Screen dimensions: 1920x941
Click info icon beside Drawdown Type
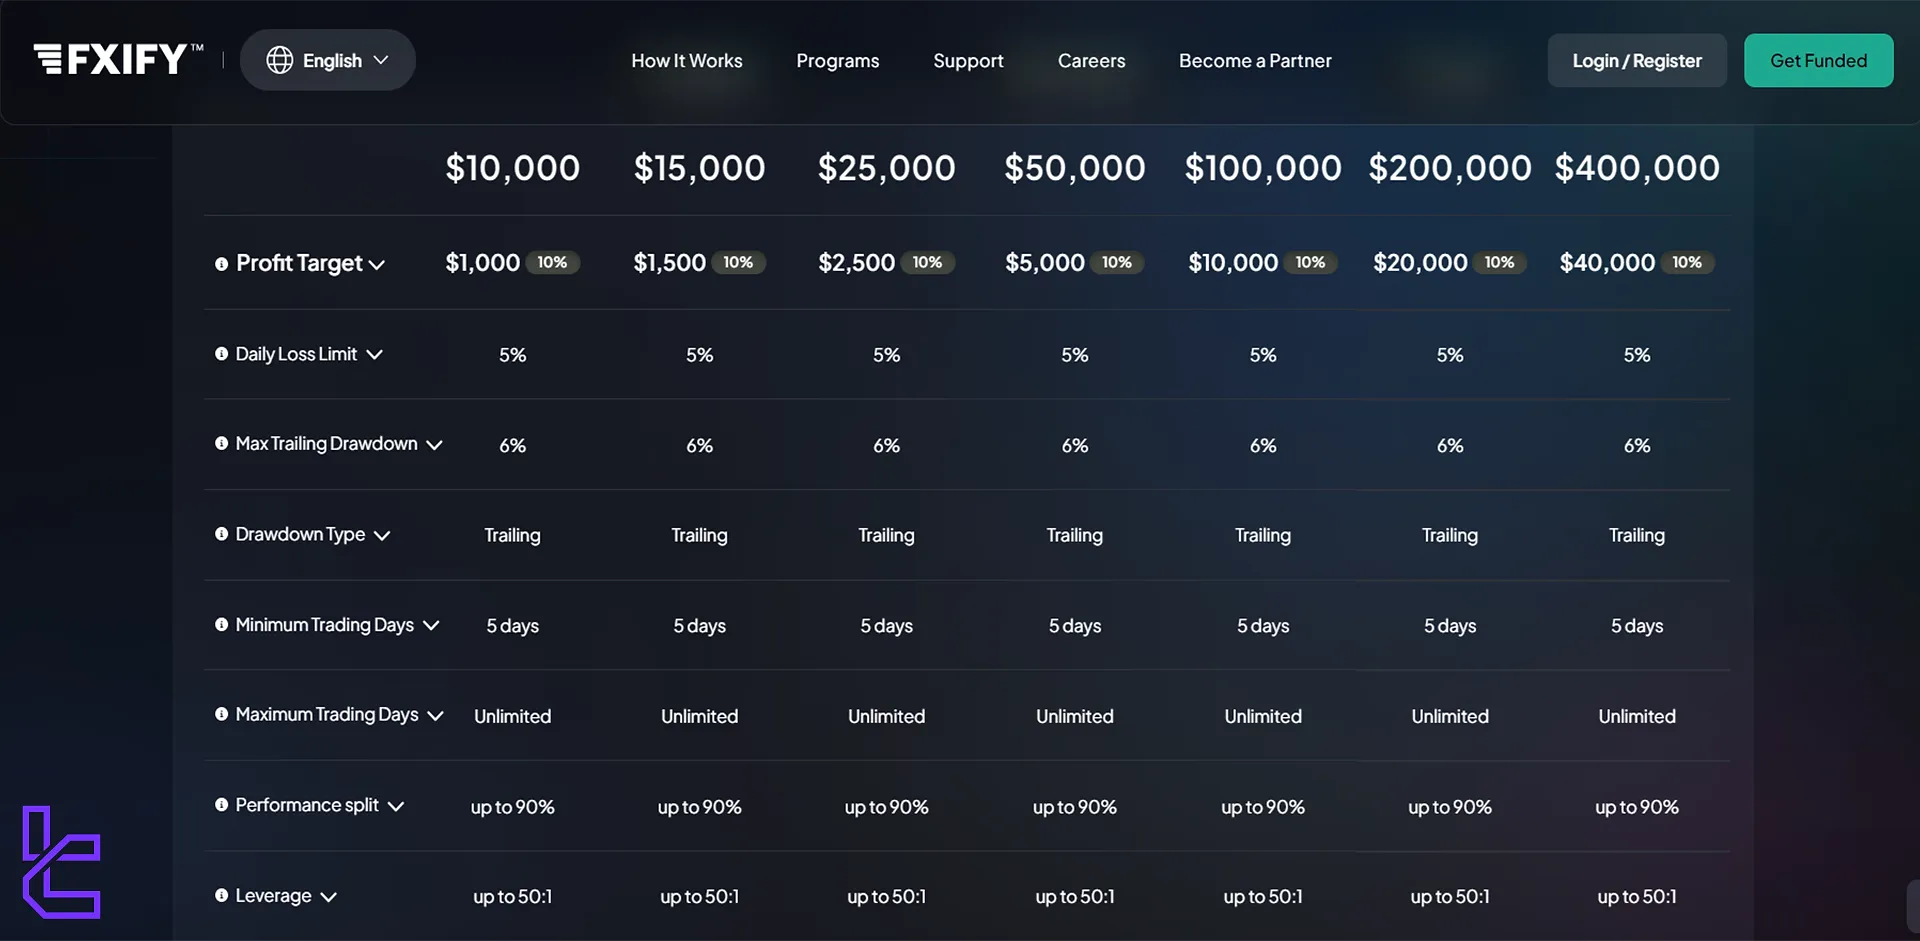point(221,534)
